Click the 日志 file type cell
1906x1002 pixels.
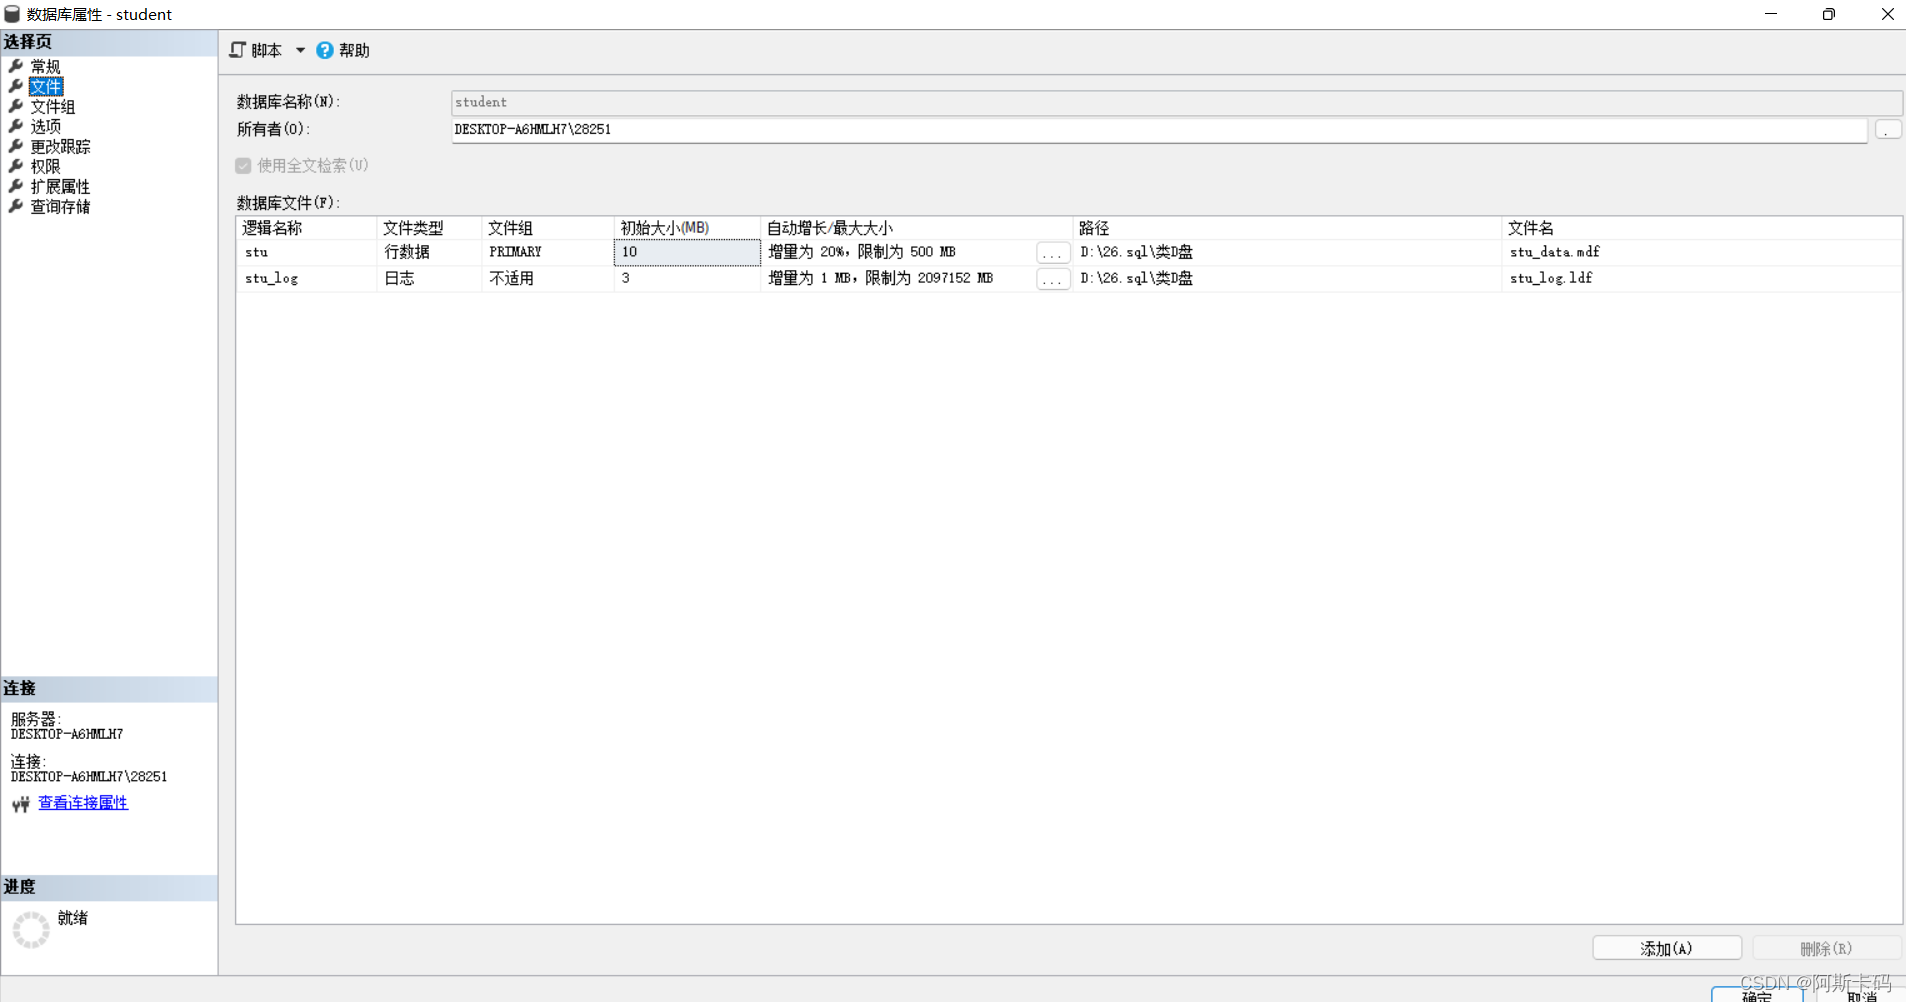pos(430,278)
